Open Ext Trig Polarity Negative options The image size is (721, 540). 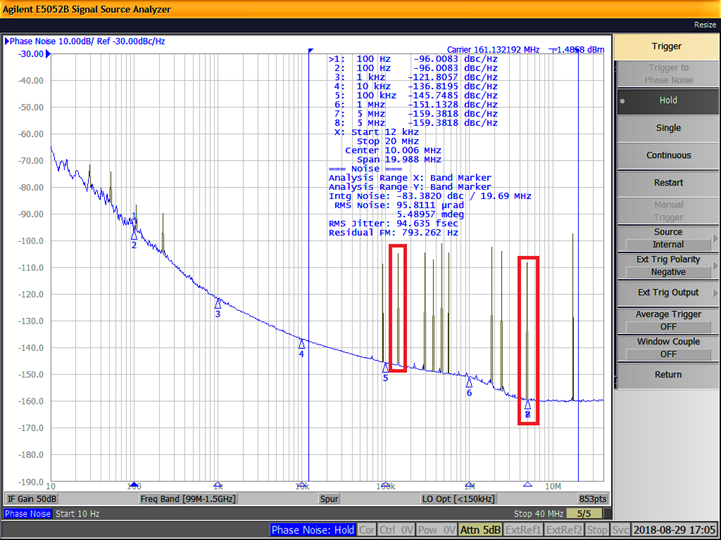point(667,265)
